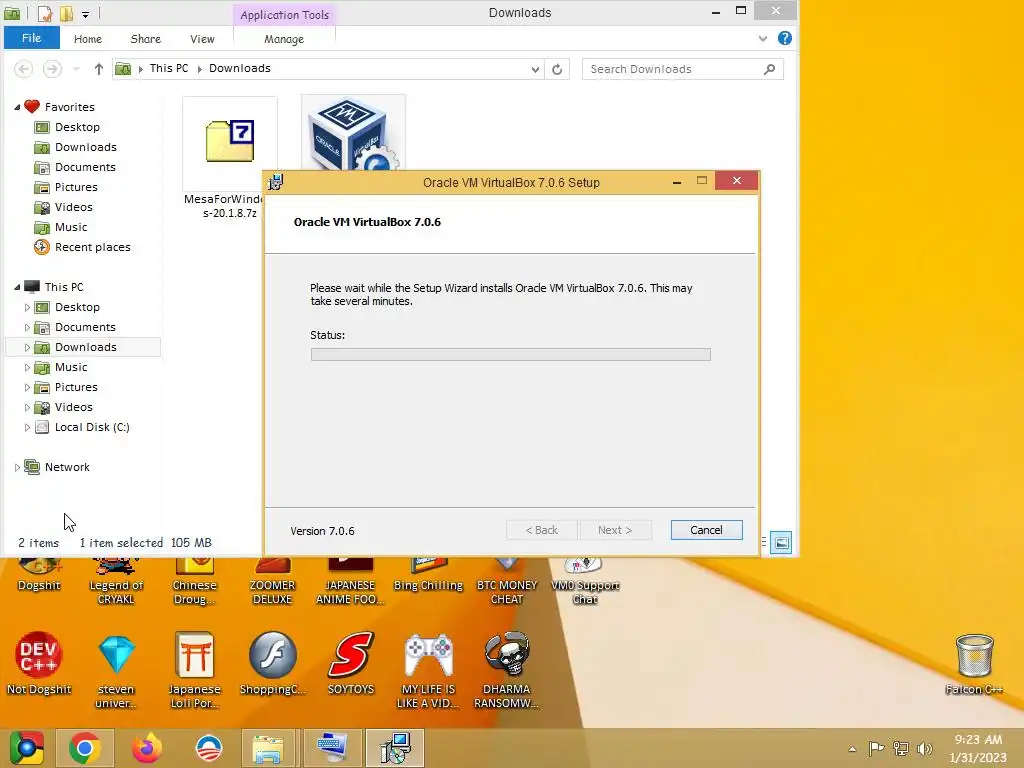
Task: Expand Documents under This PC
Action: point(27,327)
